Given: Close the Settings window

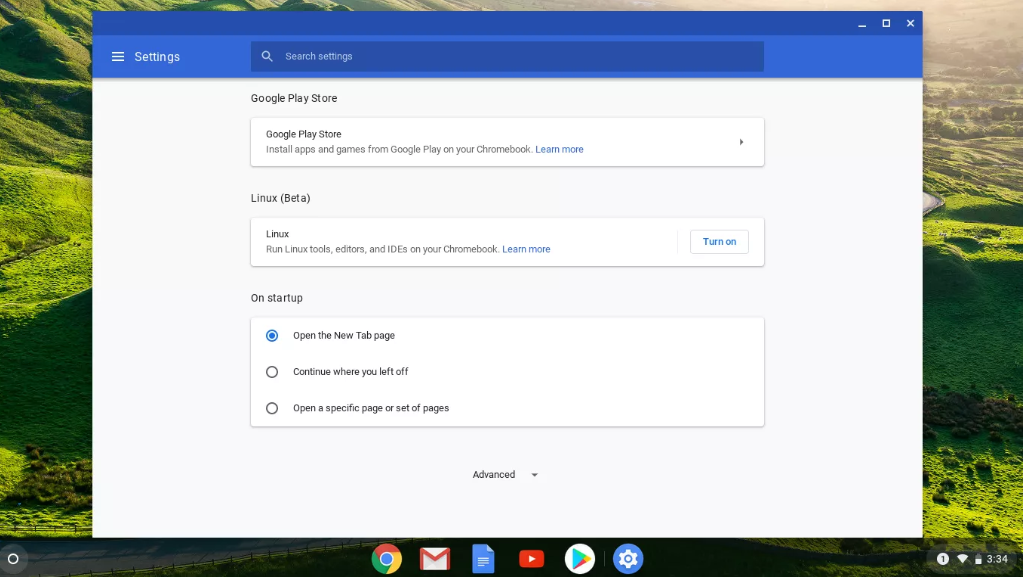Looking at the screenshot, I should pos(910,23).
